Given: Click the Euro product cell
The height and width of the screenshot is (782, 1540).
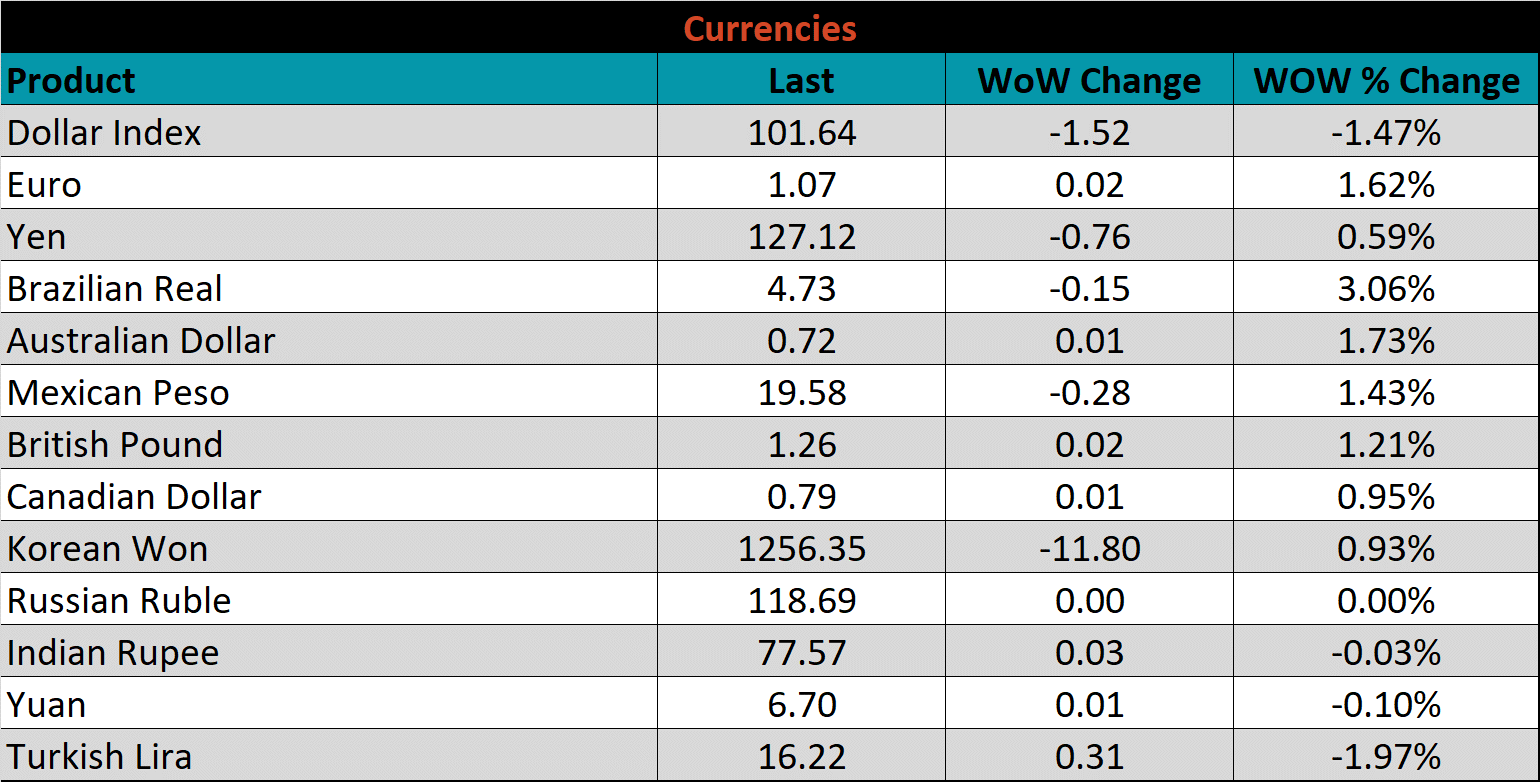Looking at the screenshot, I should (45, 185).
